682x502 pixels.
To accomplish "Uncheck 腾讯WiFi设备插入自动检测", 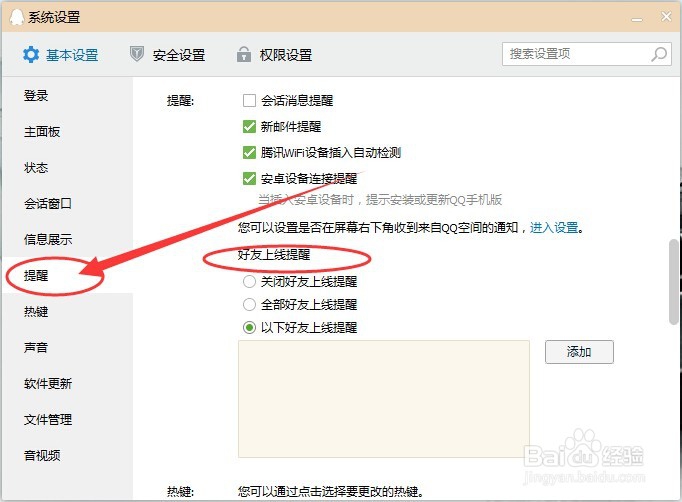I will tap(249, 153).
